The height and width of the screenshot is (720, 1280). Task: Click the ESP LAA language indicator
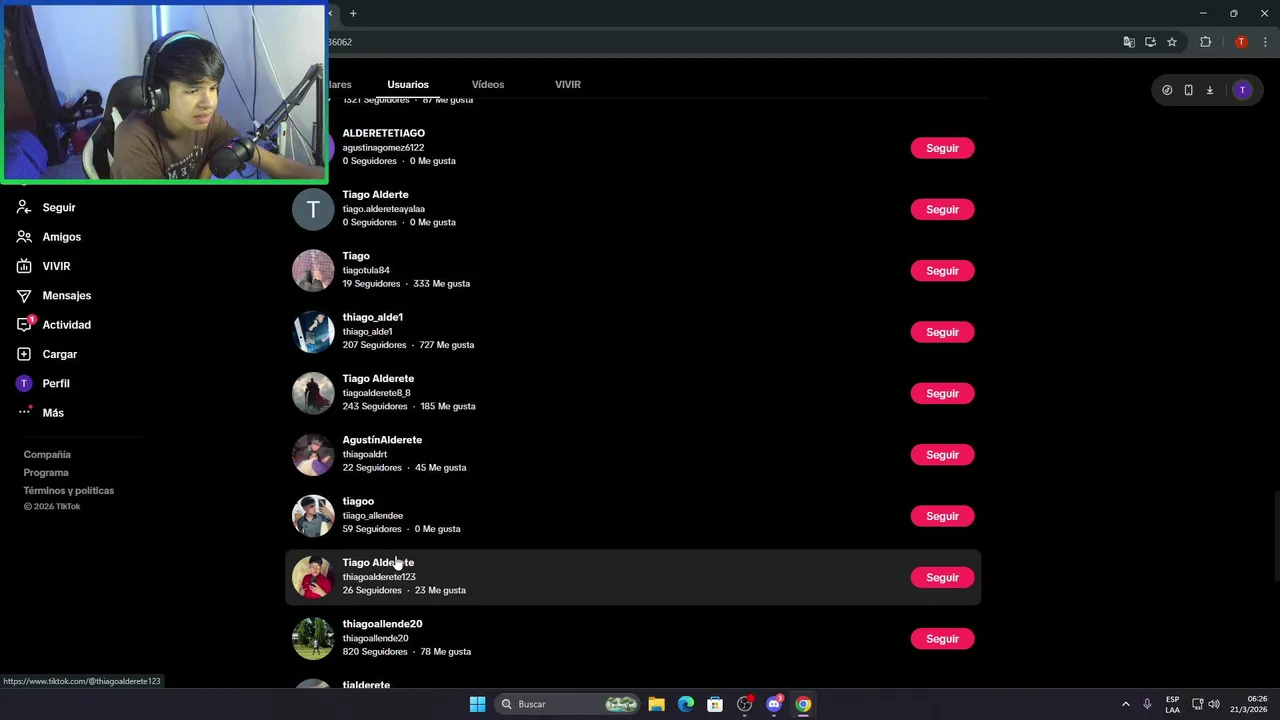(x=1172, y=704)
